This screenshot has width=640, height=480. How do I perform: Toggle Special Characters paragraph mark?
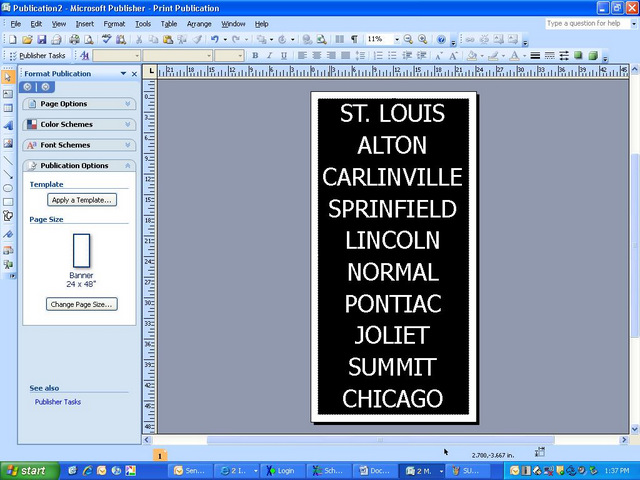click(x=354, y=39)
